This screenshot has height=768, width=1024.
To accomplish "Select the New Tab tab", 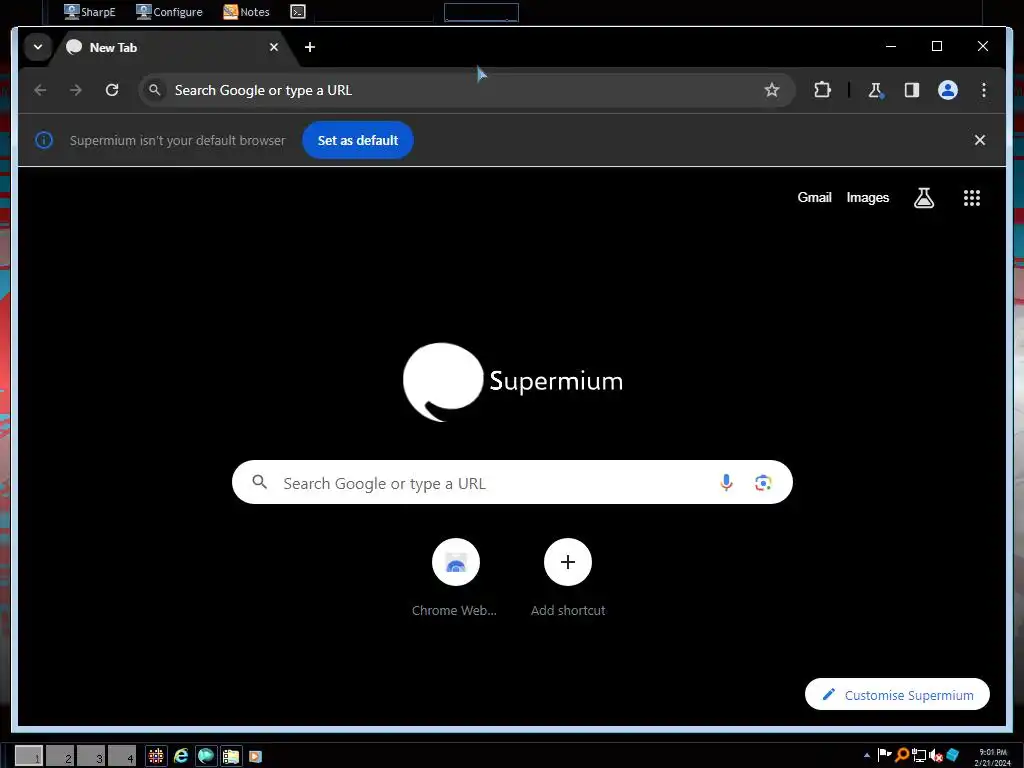I will (172, 47).
